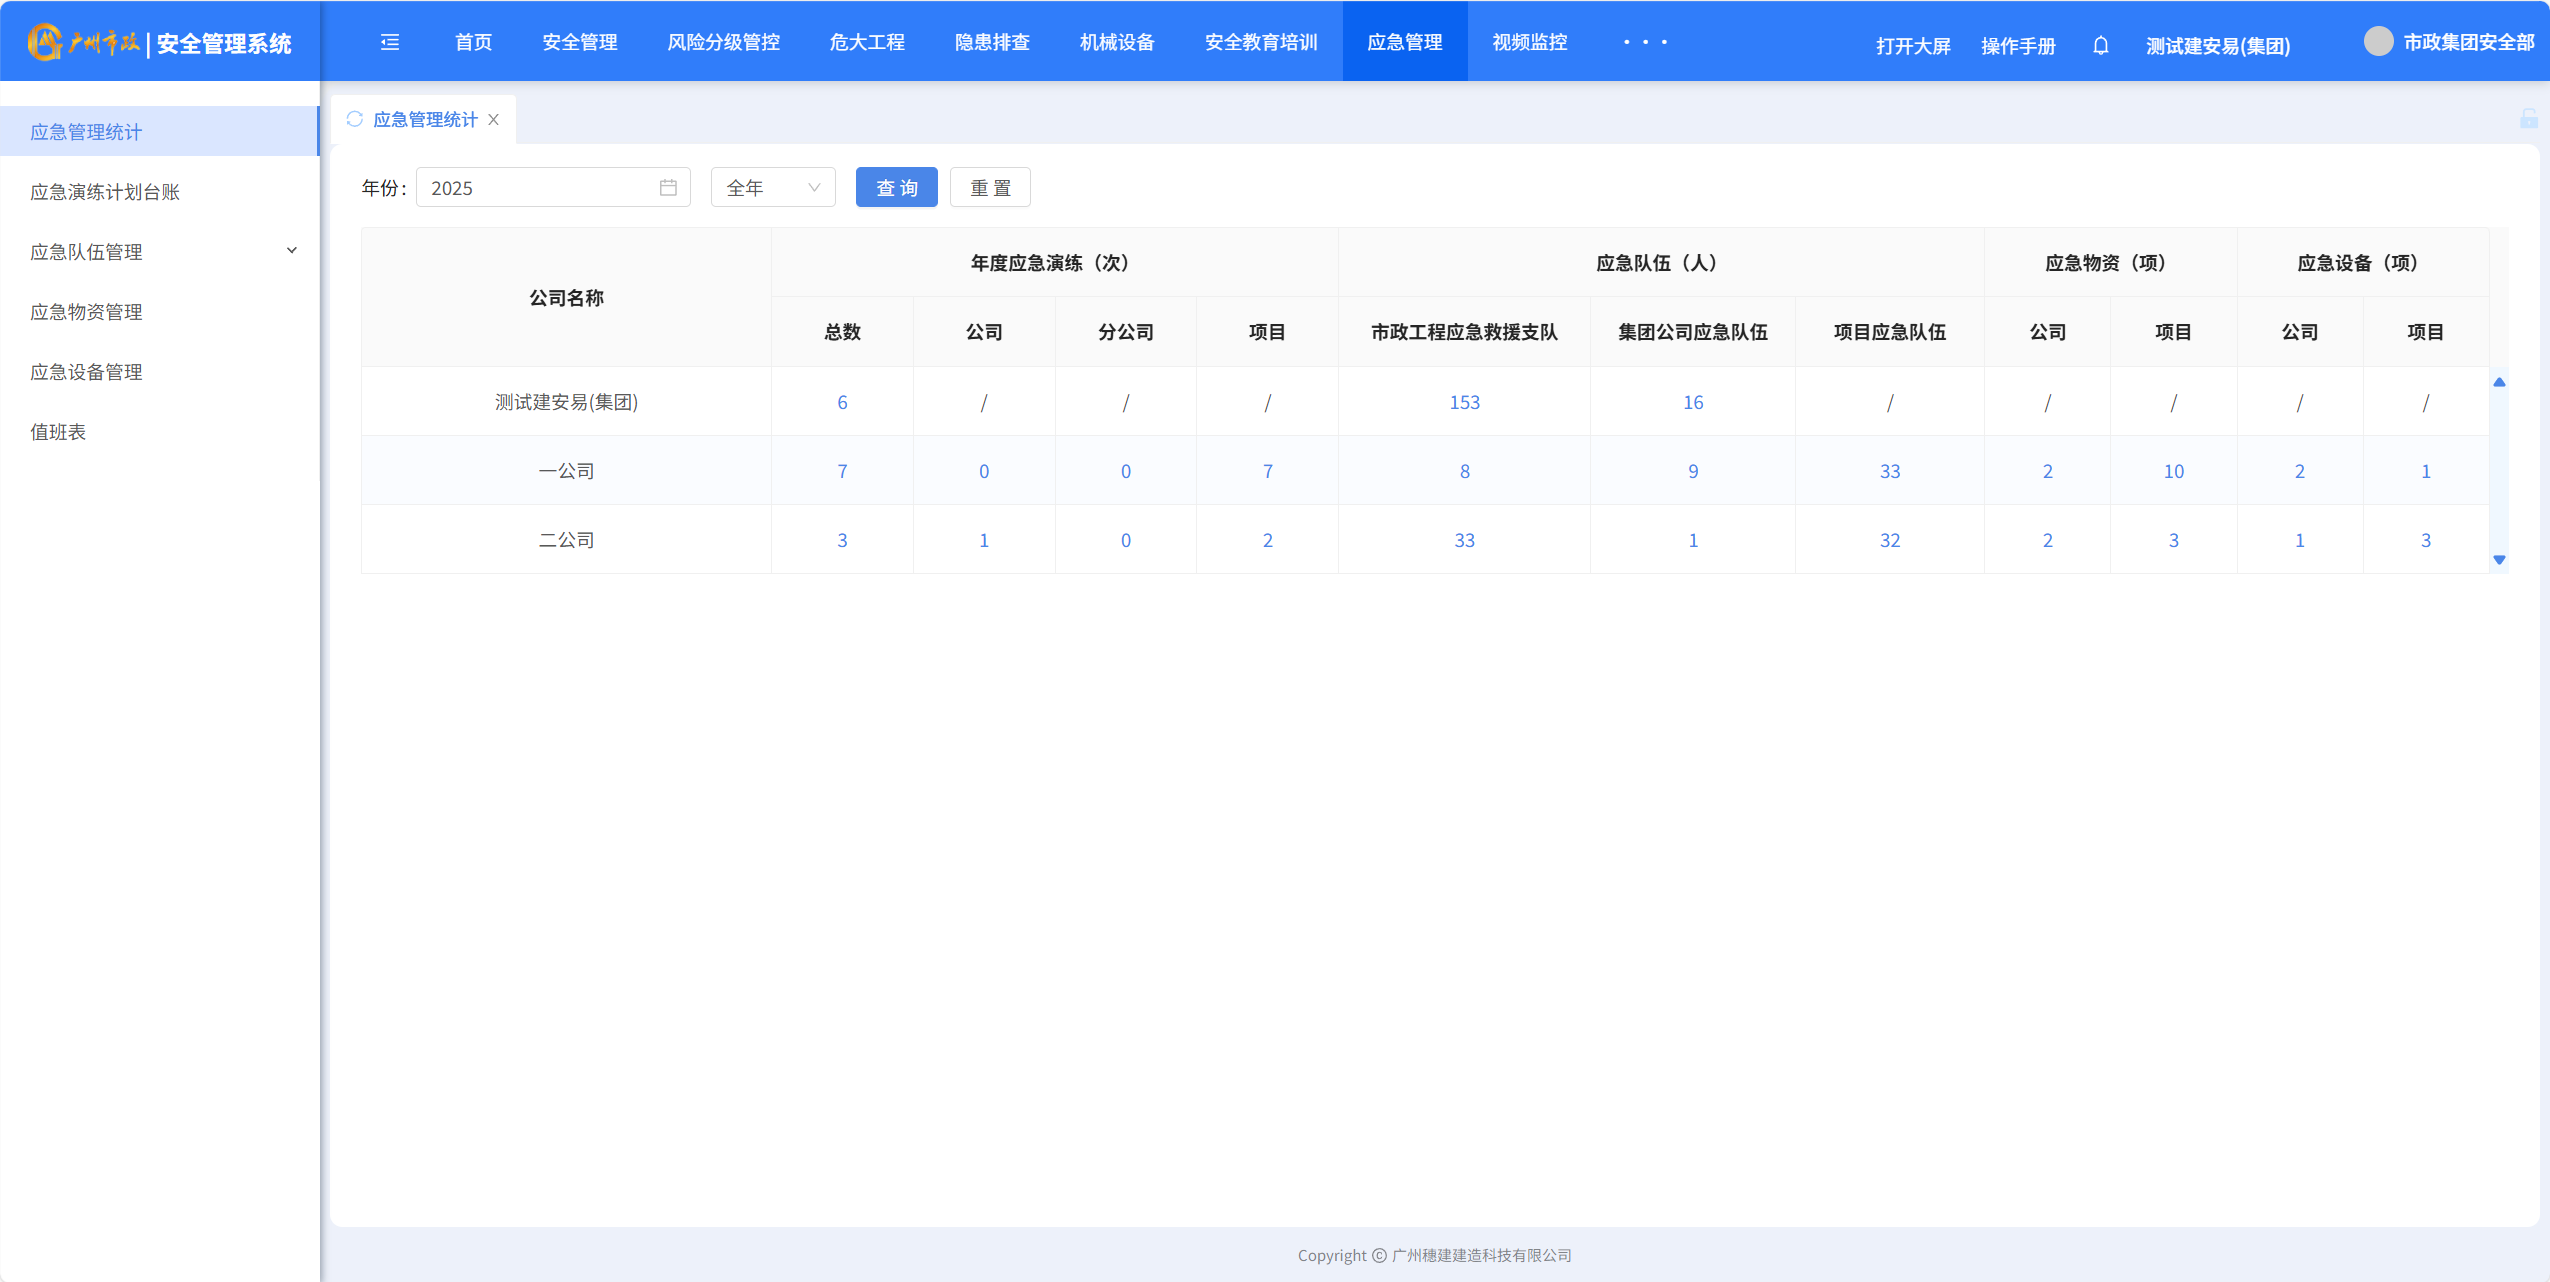The width and height of the screenshot is (2550, 1282).
Task: Click refresh icon on 应急管理统计 tab
Action: 354,119
